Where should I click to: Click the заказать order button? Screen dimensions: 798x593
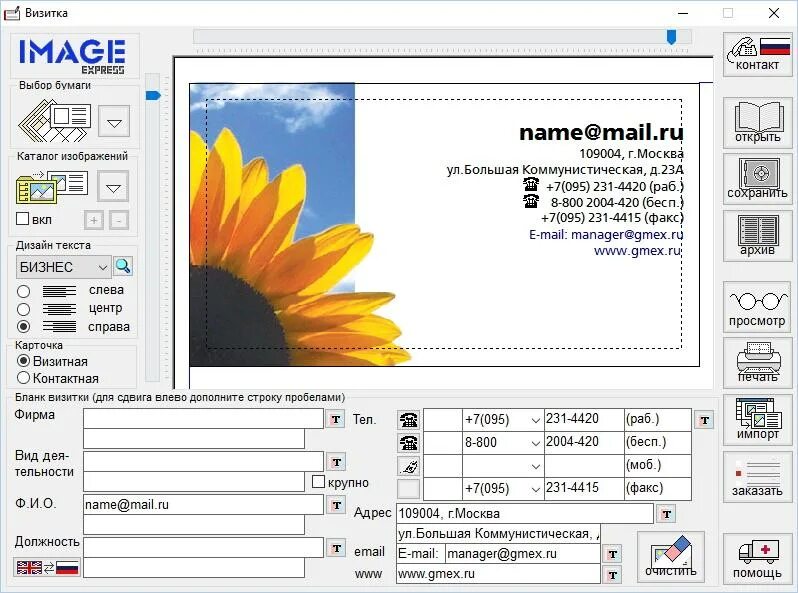point(757,477)
